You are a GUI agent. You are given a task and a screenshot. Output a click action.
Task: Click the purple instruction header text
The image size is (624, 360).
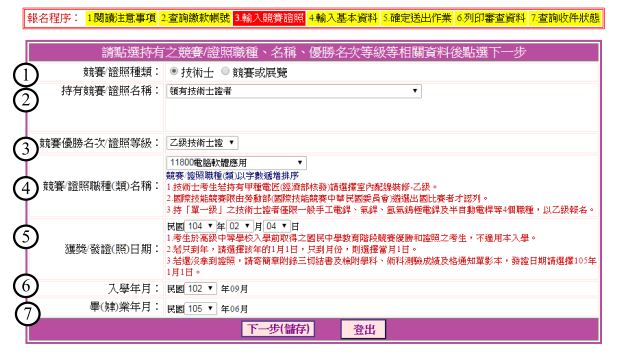point(314,52)
